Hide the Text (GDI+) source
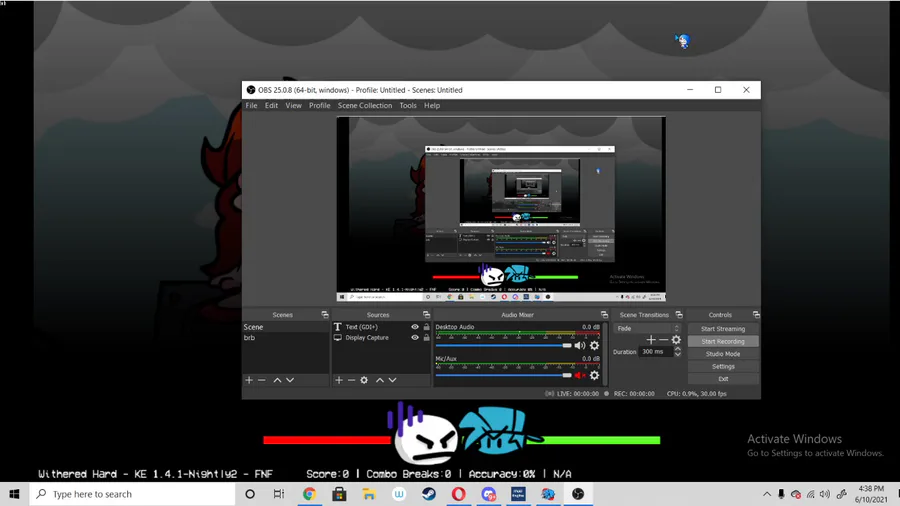This screenshot has height=506, width=900. click(414, 327)
